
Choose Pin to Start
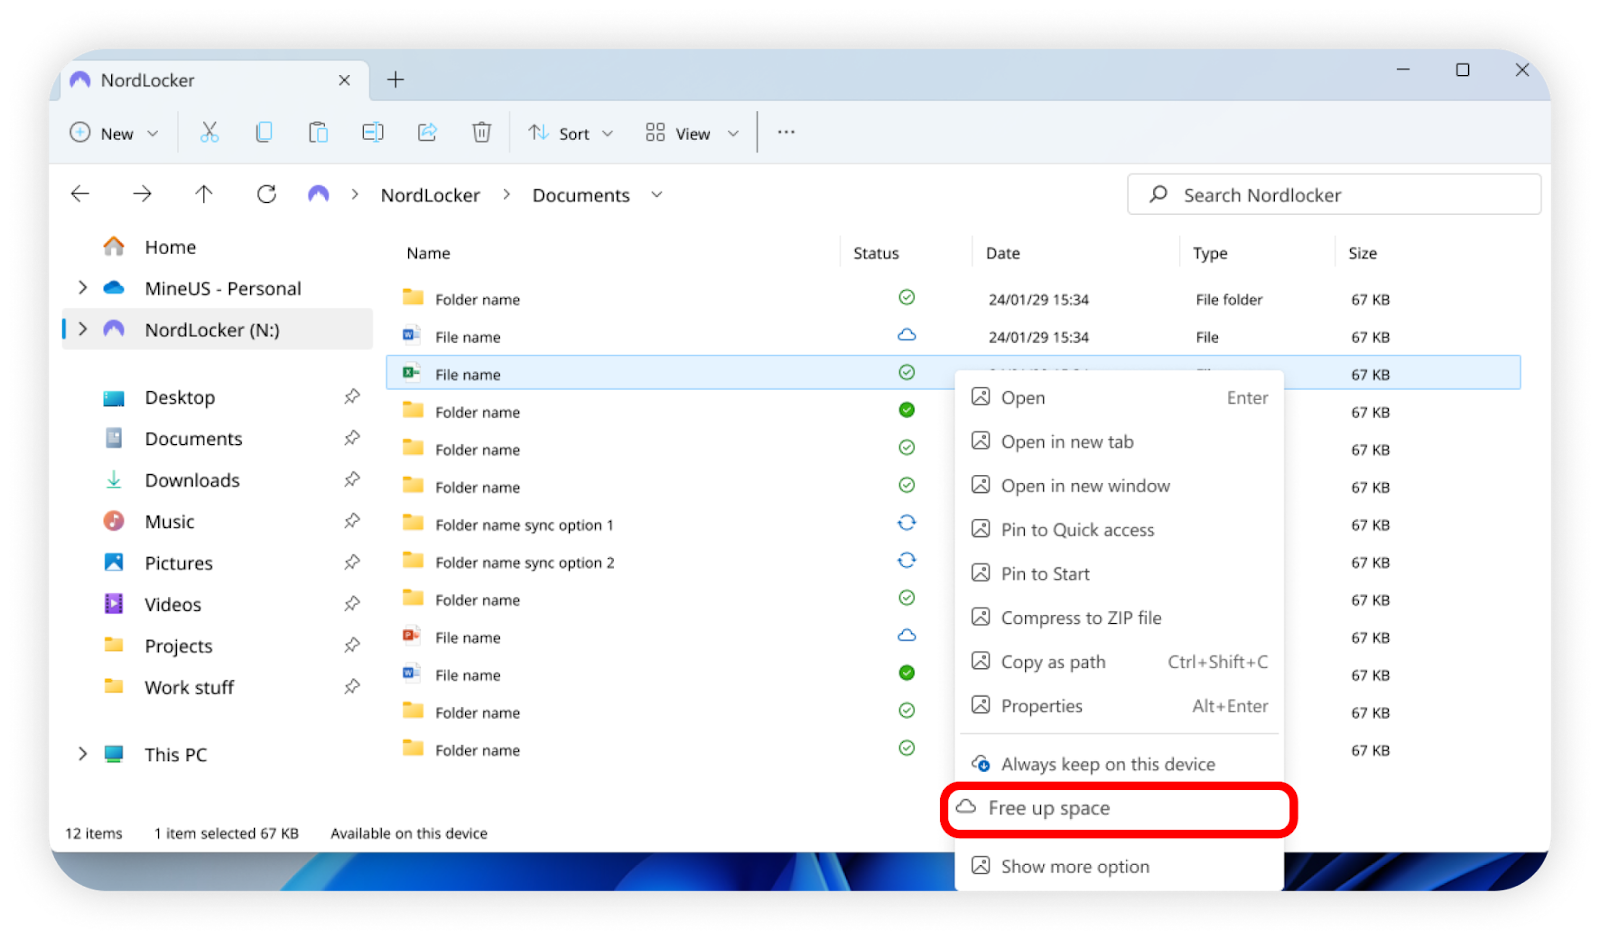(1119, 573)
